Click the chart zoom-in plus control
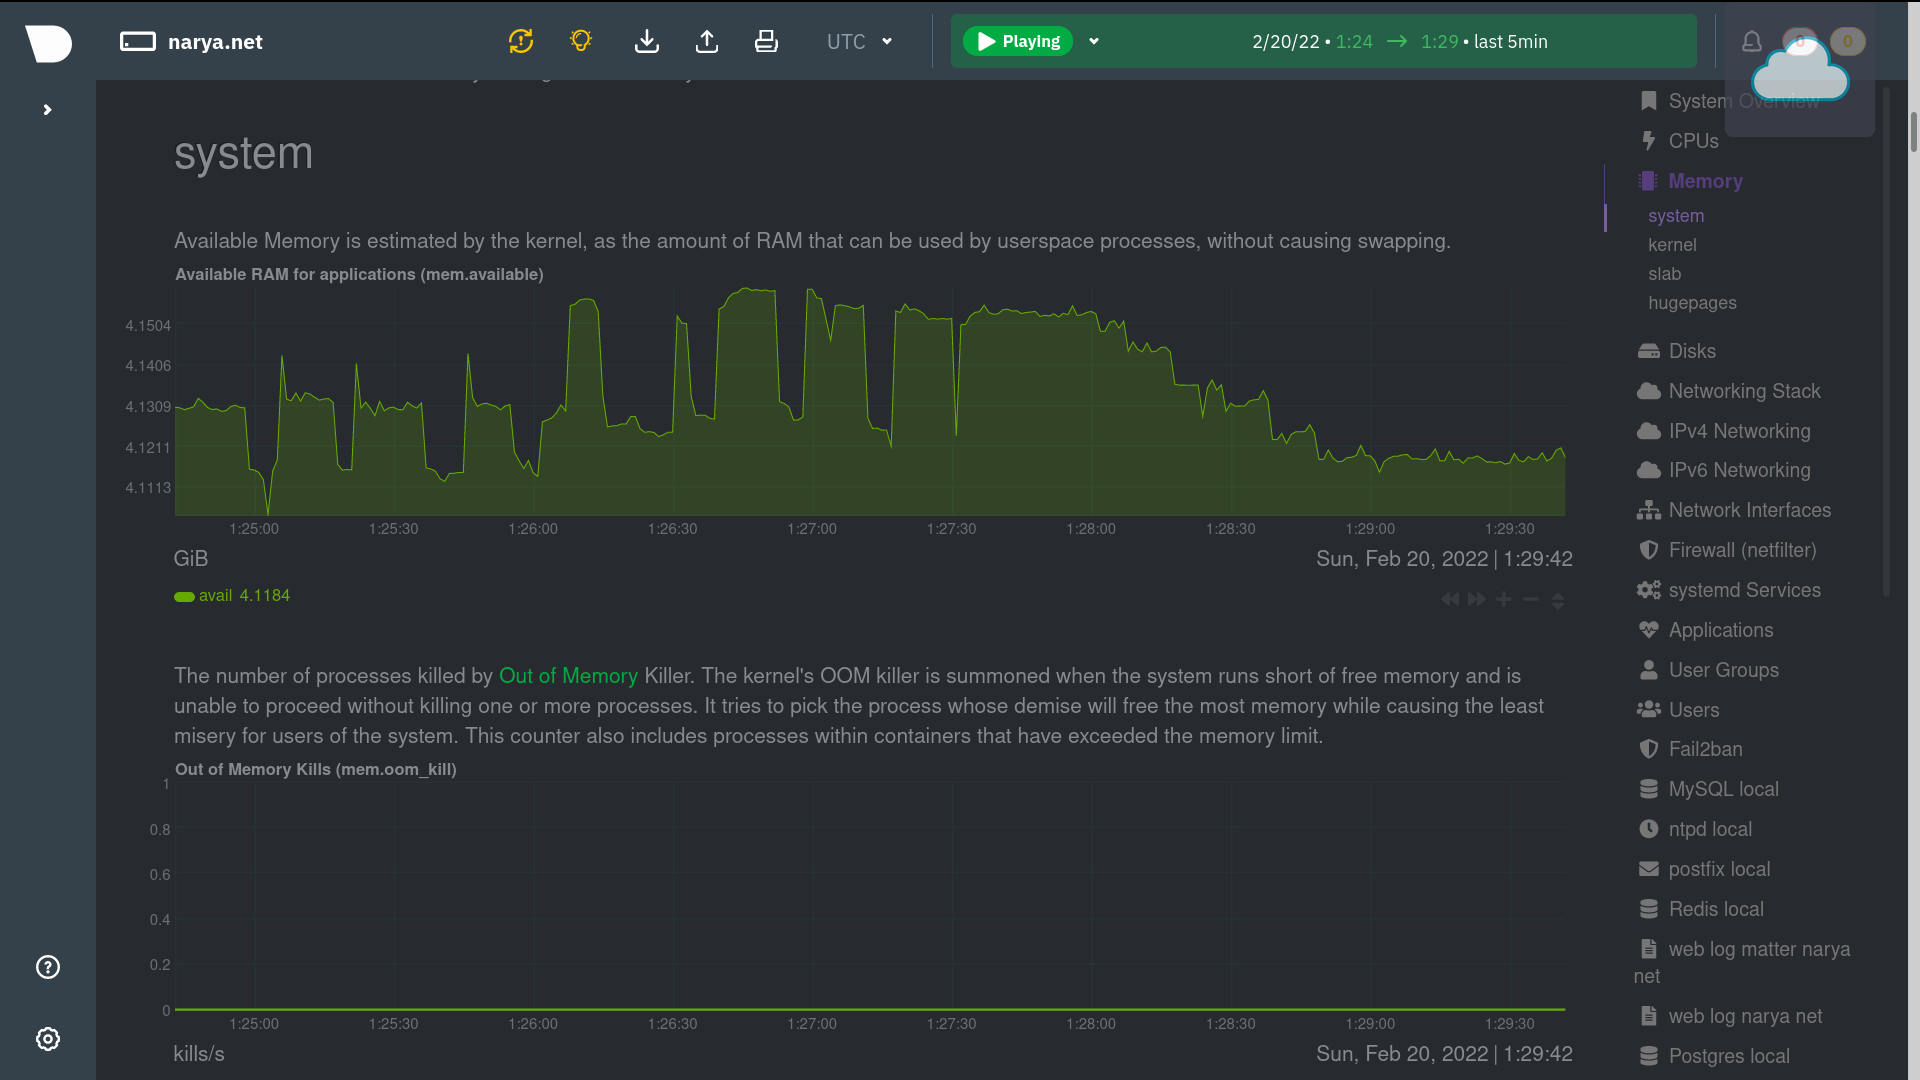1920x1080 pixels. click(1504, 599)
